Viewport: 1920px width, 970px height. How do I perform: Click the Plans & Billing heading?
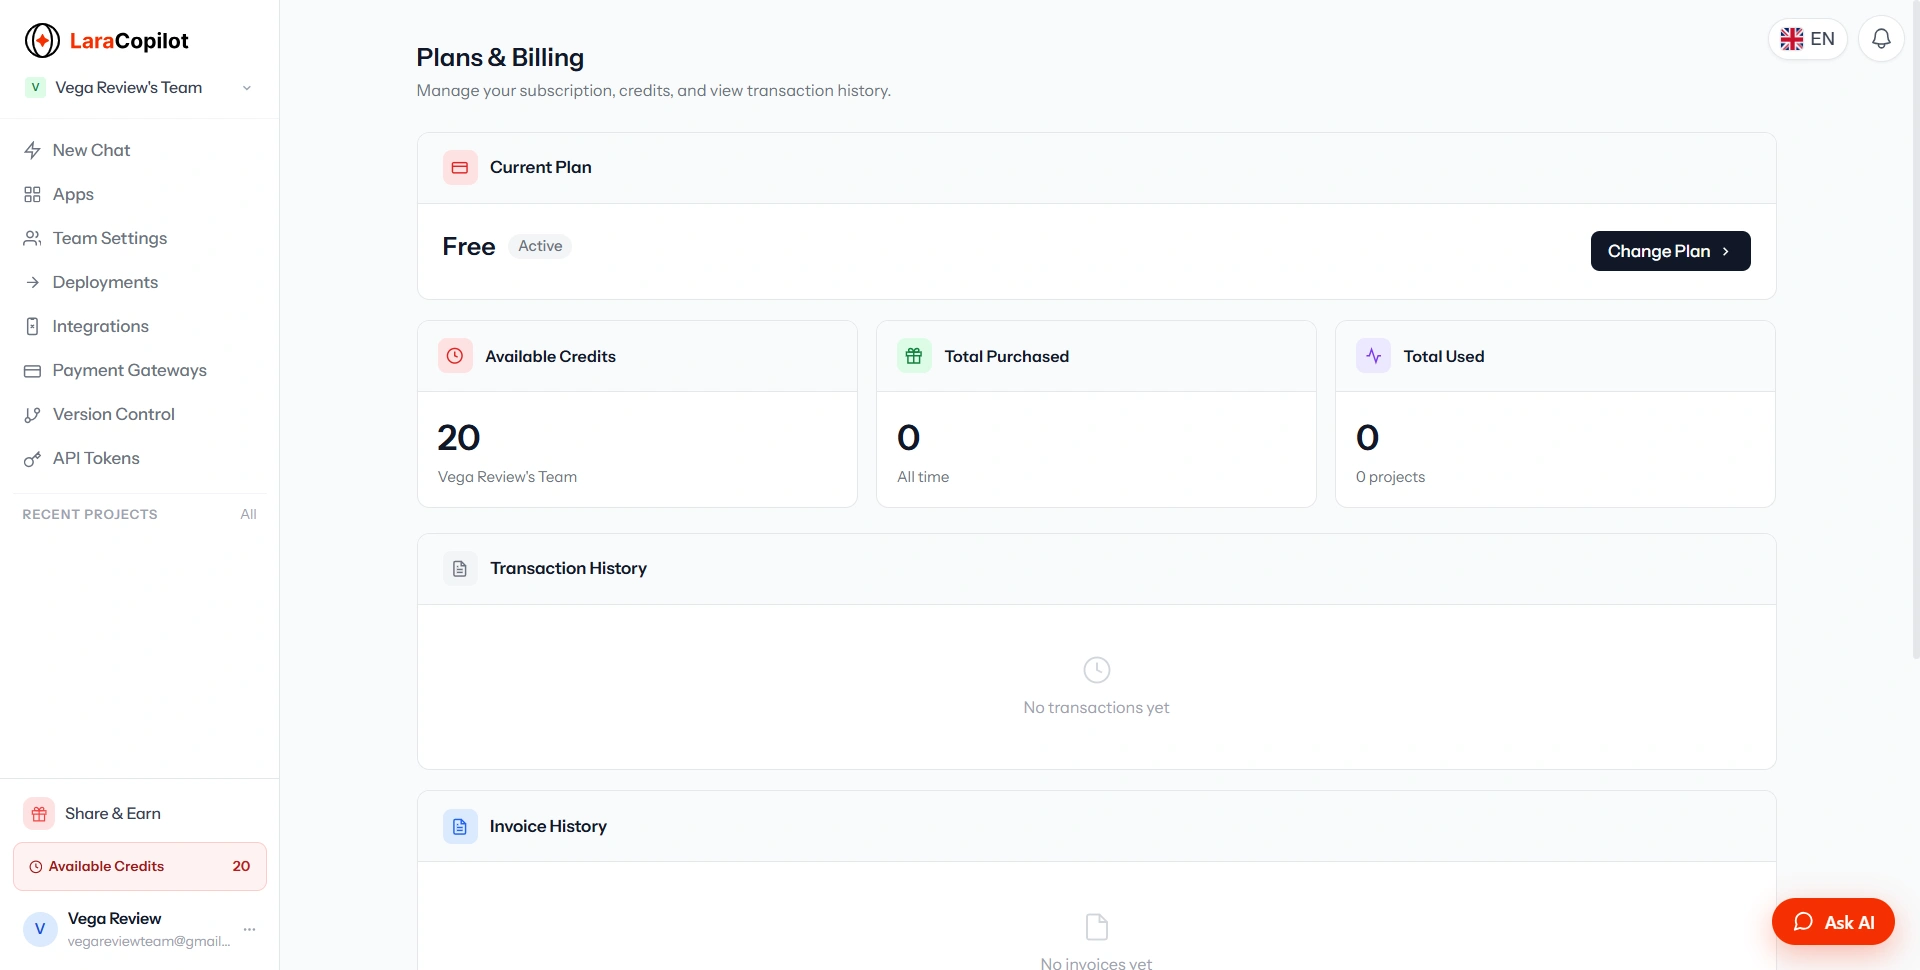click(500, 58)
